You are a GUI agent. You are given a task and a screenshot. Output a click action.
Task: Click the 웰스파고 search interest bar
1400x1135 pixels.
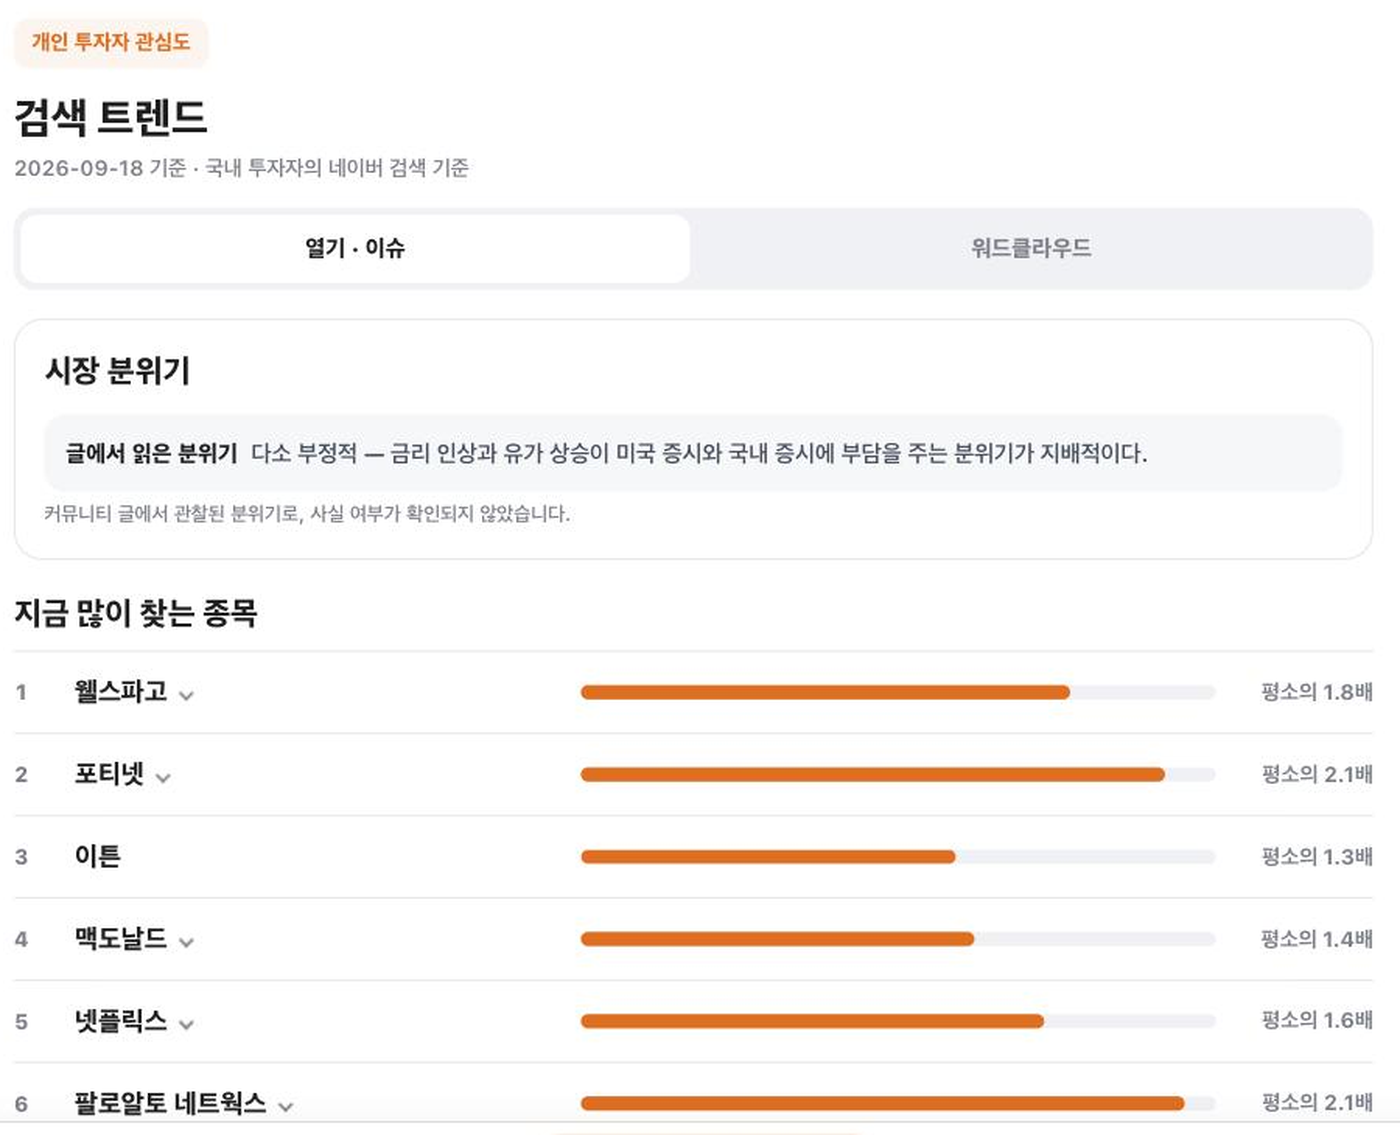click(x=898, y=692)
